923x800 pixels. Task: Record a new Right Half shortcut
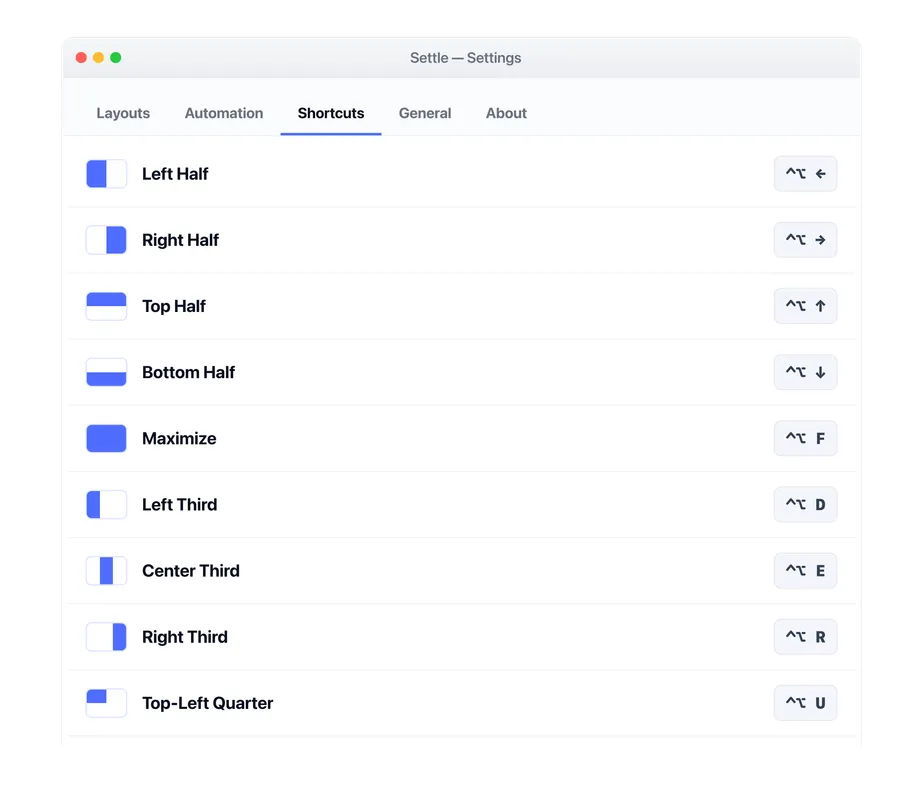pyautogui.click(x=805, y=240)
